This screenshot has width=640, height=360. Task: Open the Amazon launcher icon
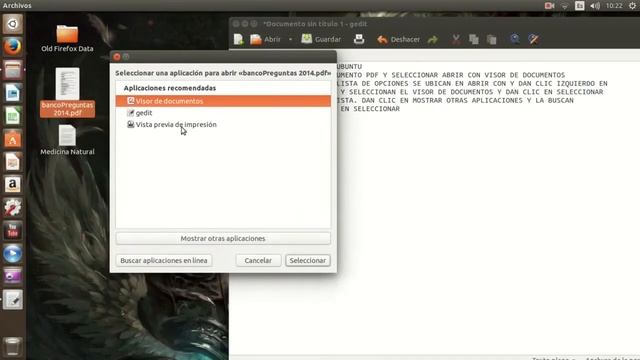(x=13, y=185)
